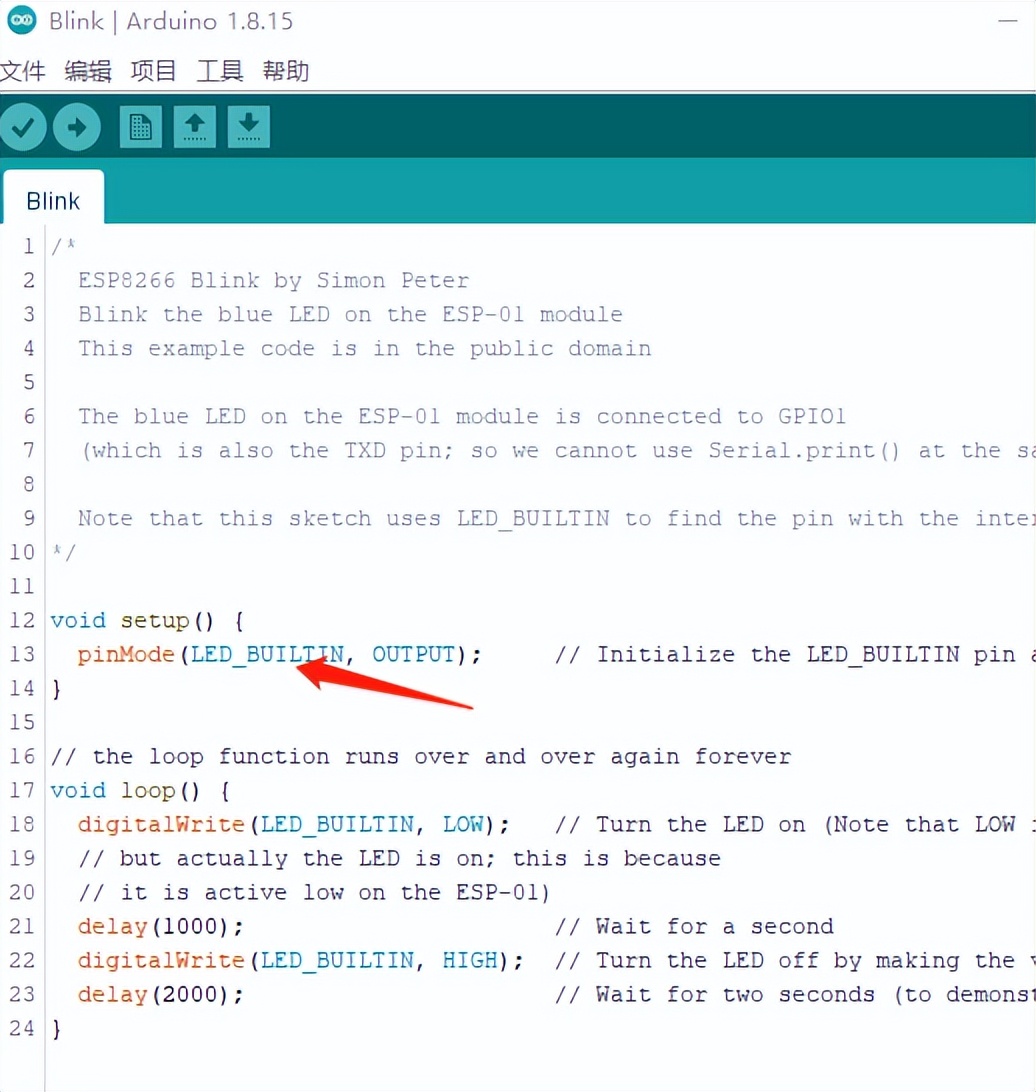Click the Arduino logo in title bar

[20, 21]
